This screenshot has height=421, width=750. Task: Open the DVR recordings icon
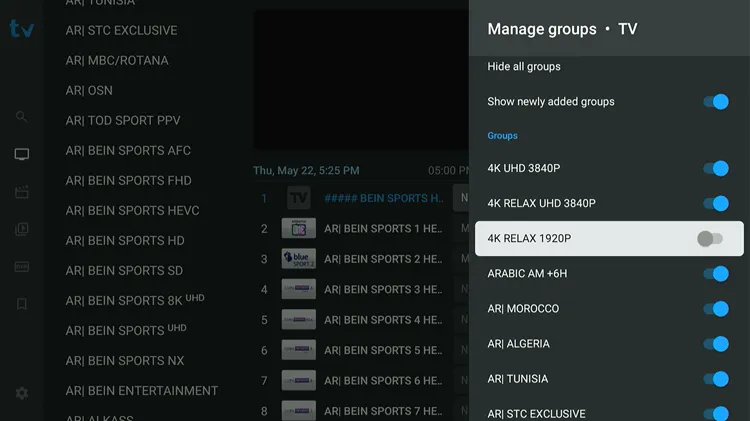(22, 266)
